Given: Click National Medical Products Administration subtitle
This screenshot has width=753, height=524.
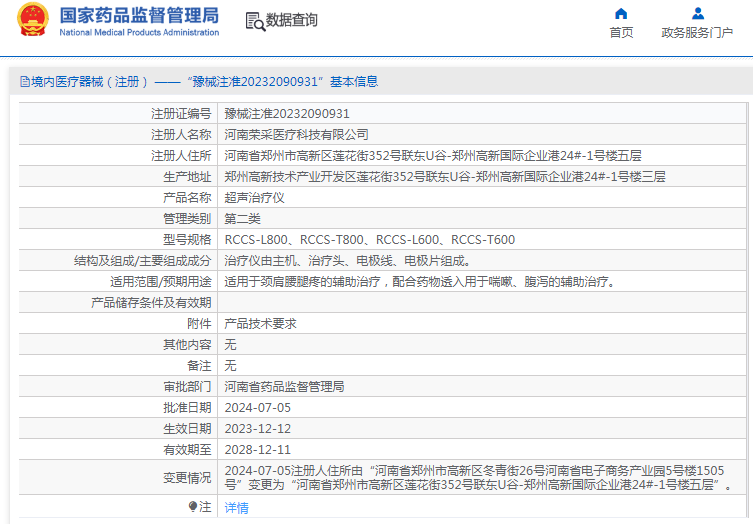Looking at the screenshot, I should 139,33.
